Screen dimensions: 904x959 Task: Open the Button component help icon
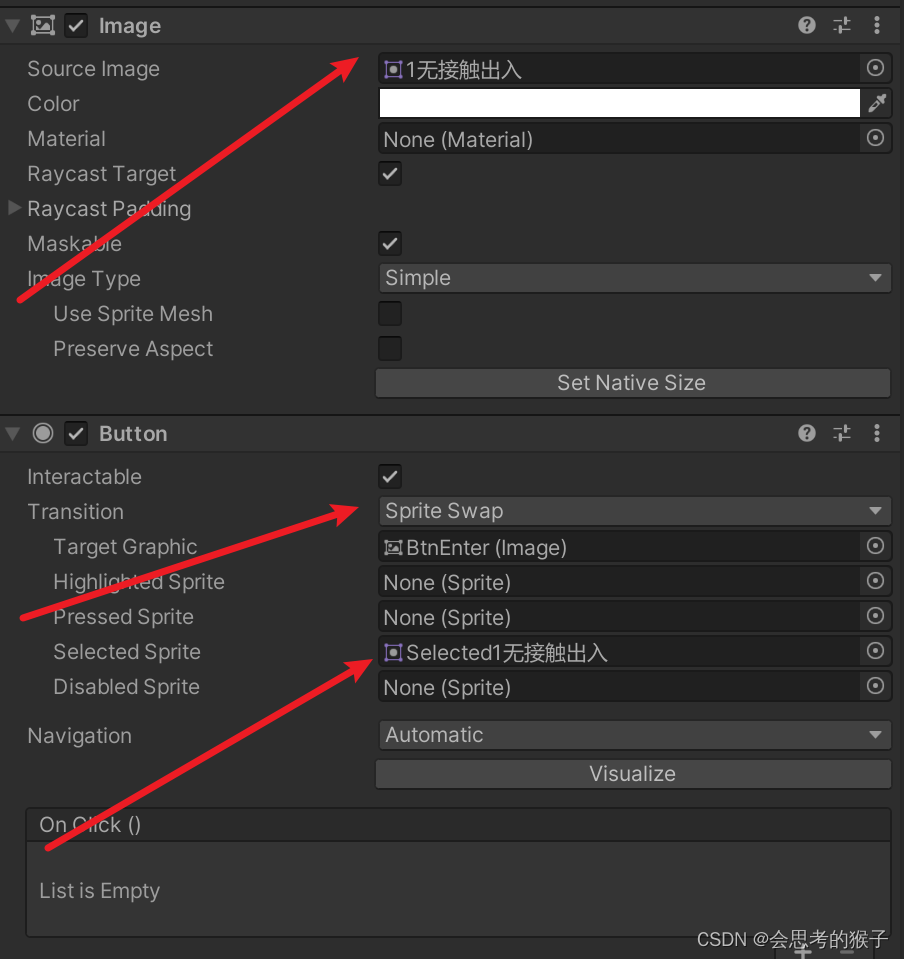point(806,433)
